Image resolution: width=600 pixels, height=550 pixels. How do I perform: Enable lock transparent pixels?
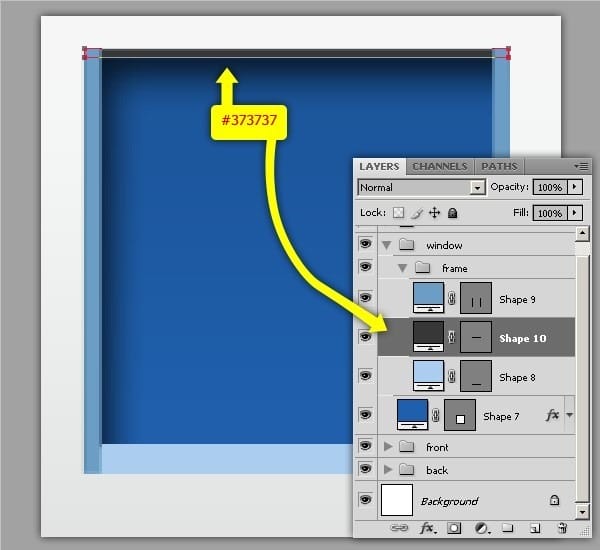pos(398,213)
